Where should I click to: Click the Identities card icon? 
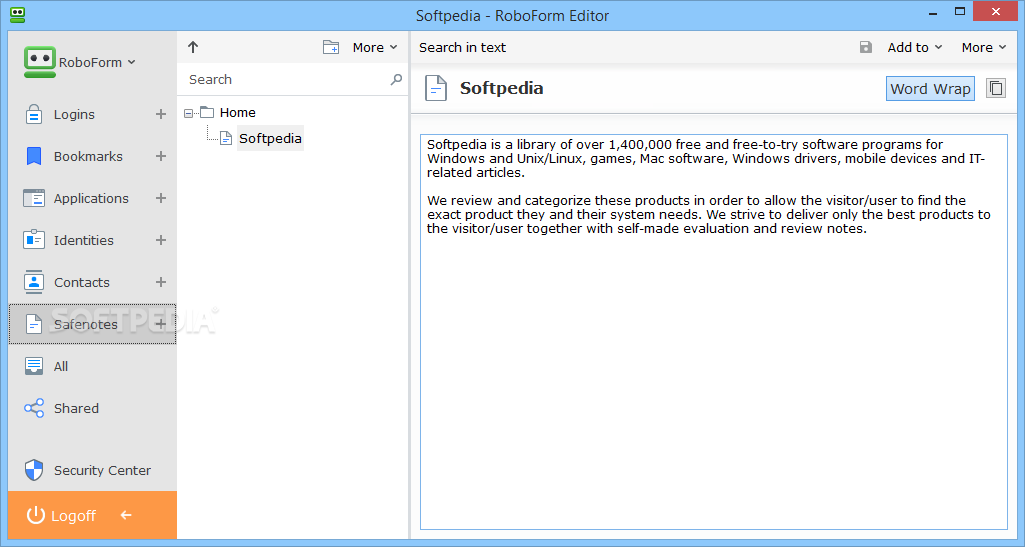coord(33,240)
